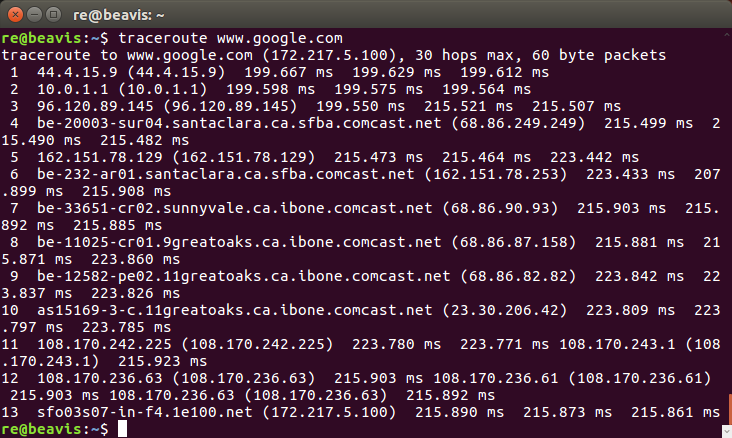Screen dimensions: 732x438
Task: Click the terminal title bar text re@beavis
Action: click(119, 15)
